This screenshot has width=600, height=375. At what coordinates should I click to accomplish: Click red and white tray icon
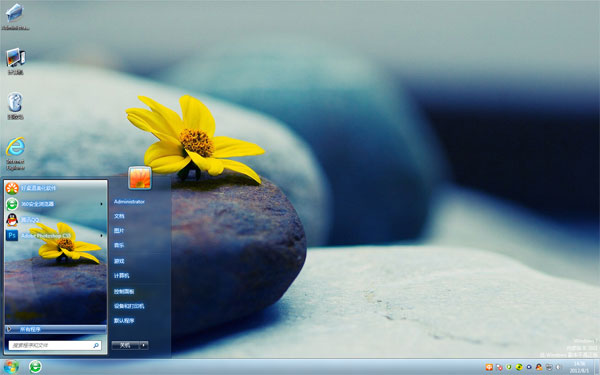tap(499, 367)
